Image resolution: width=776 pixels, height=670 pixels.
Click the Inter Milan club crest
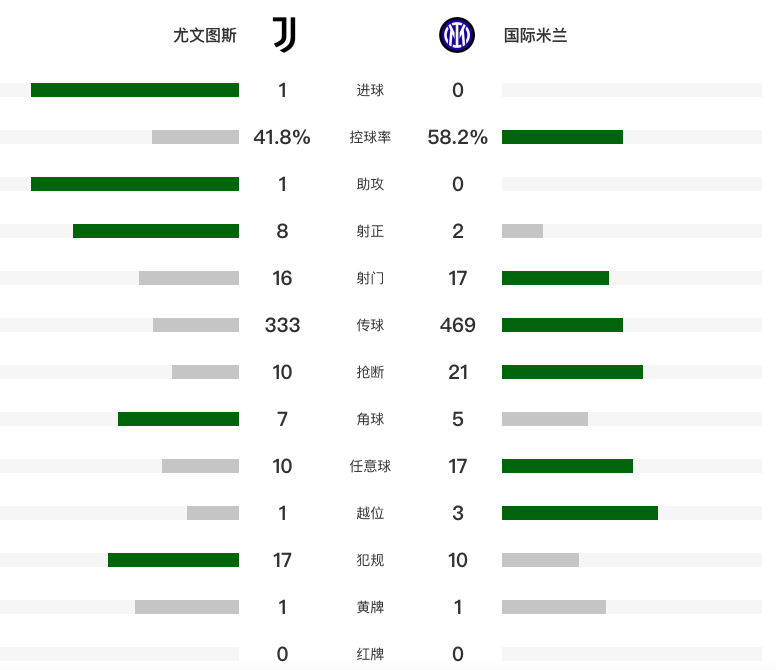click(x=457, y=35)
